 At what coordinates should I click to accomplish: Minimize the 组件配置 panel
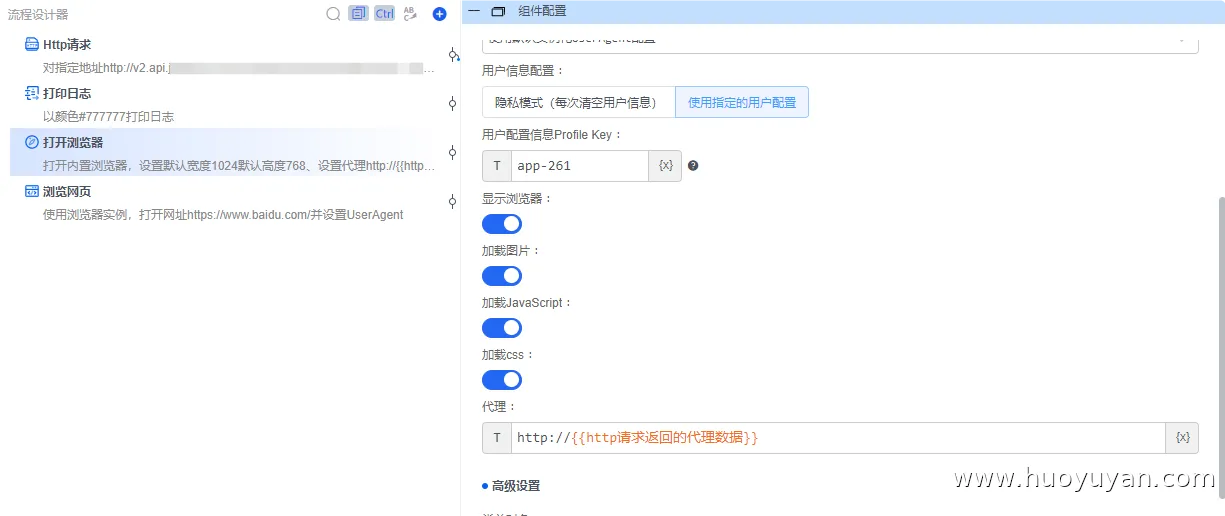(474, 11)
